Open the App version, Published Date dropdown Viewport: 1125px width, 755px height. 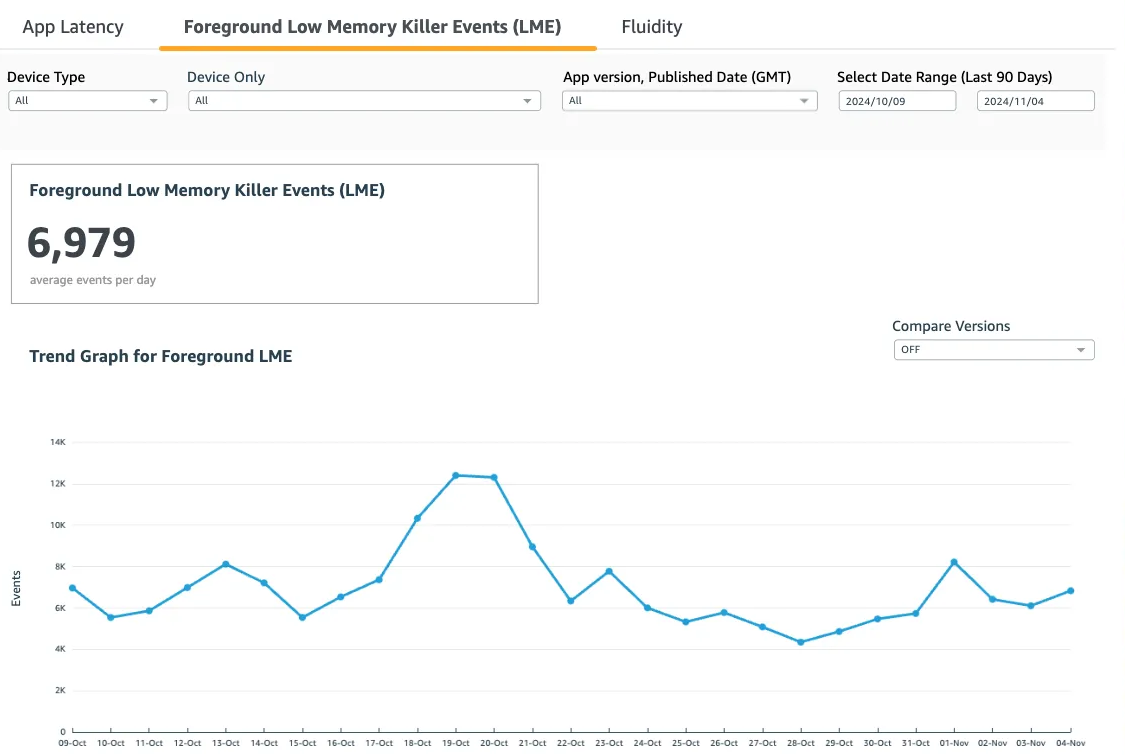pos(689,101)
